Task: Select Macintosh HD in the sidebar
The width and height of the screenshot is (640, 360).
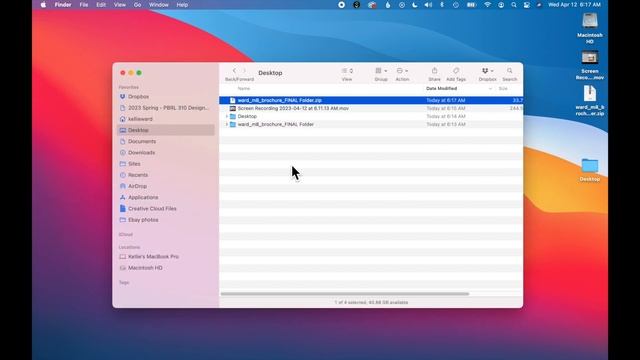Action: (166, 268)
